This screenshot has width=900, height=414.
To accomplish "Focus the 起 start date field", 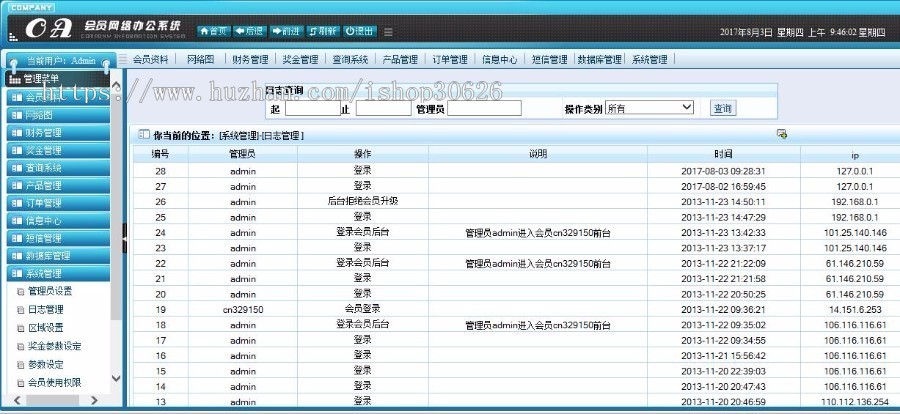I will 313,108.
